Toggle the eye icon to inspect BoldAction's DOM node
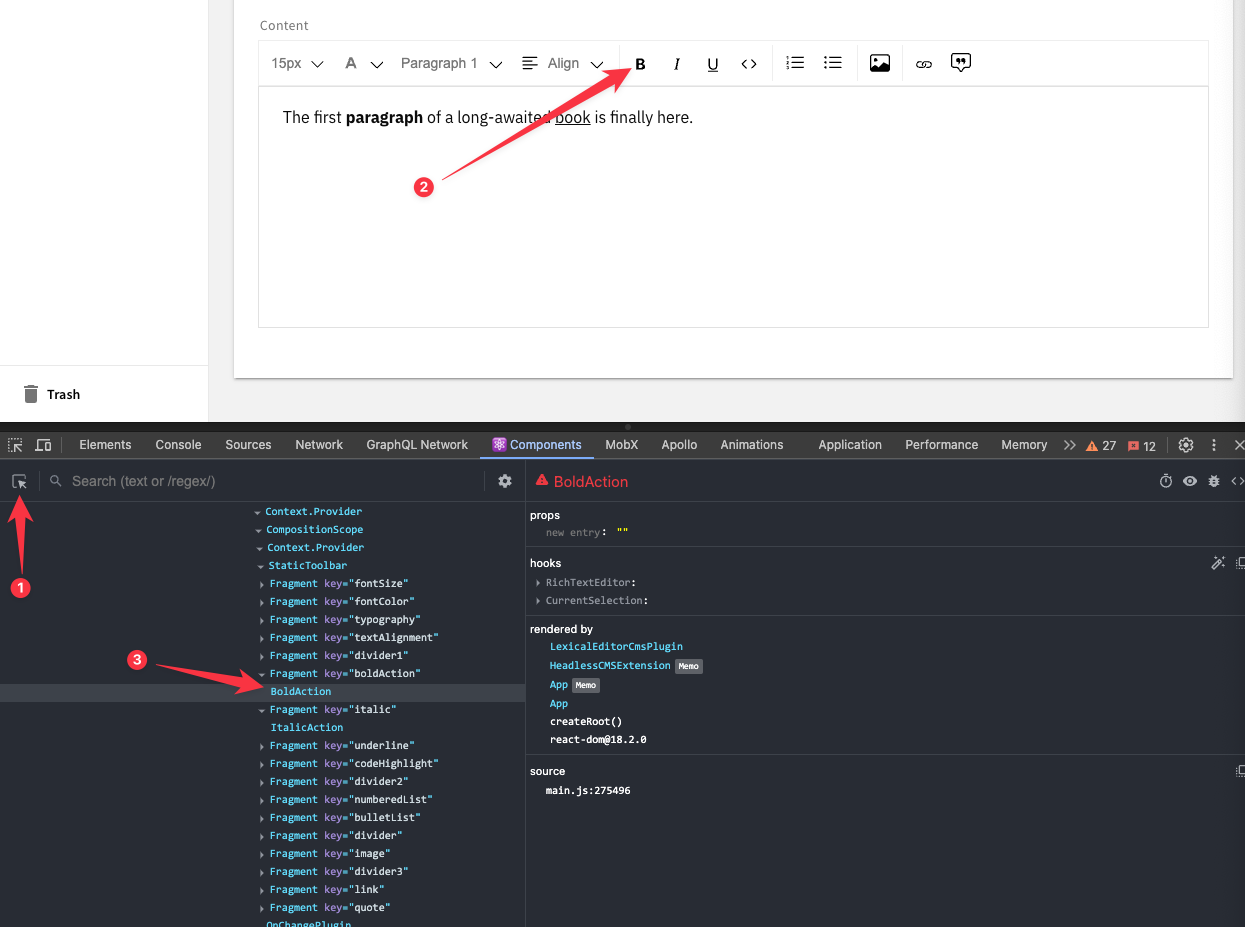 (x=1189, y=480)
